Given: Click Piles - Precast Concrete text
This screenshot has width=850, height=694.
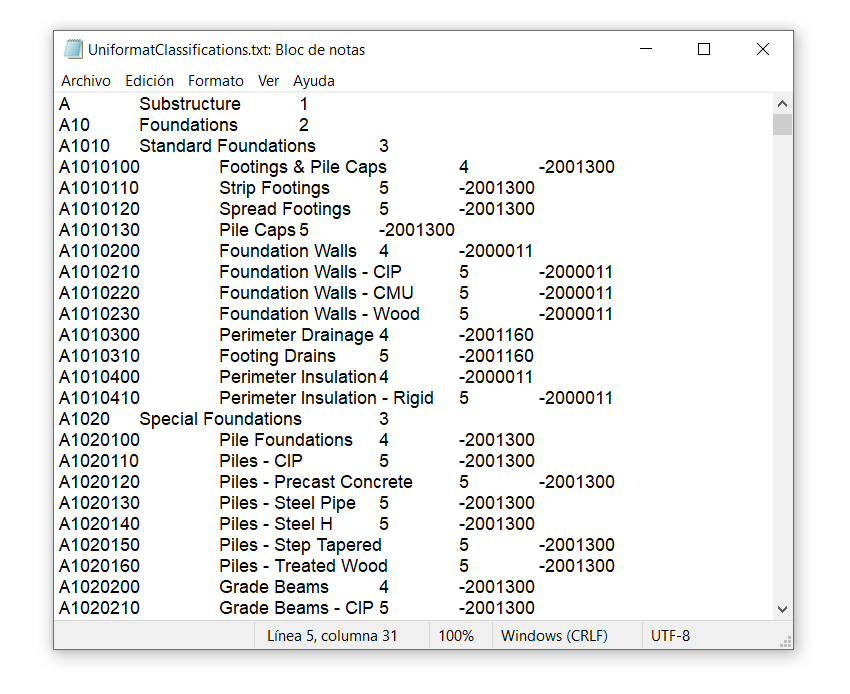Looking at the screenshot, I should tap(315, 483).
